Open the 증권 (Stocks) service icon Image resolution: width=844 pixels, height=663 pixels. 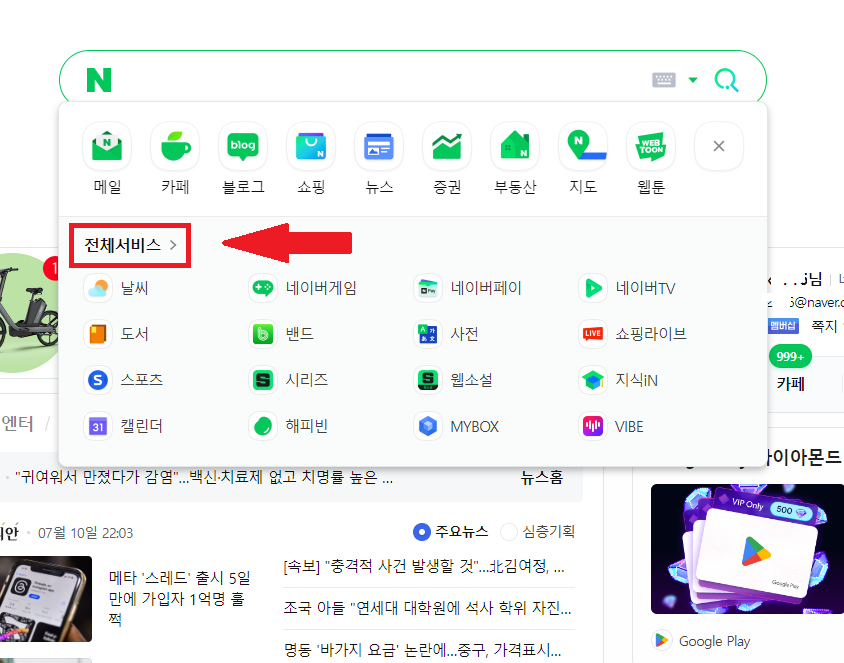[447, 146]
